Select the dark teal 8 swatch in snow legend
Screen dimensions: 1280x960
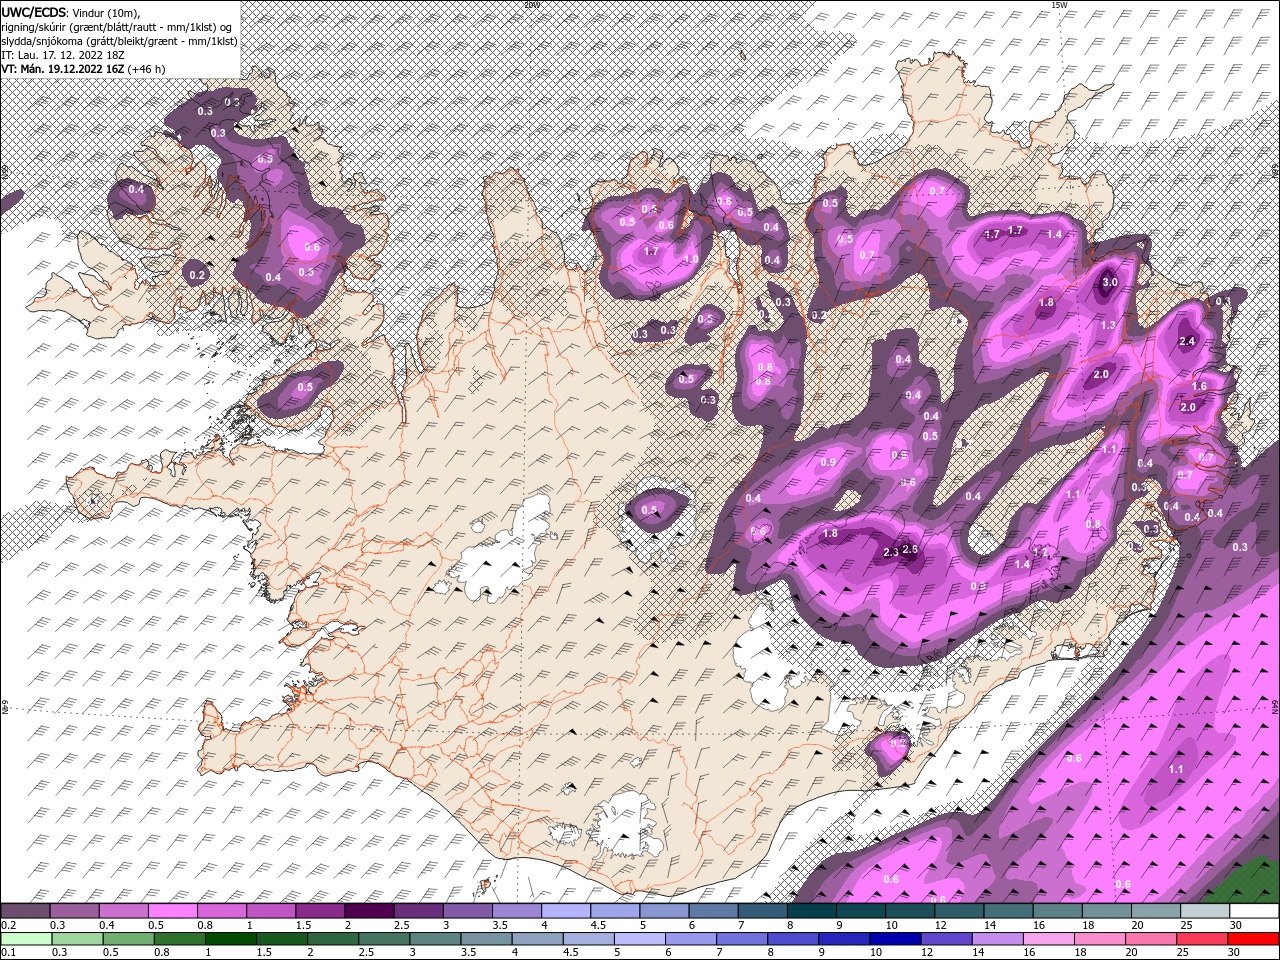[x=812, y=911]
